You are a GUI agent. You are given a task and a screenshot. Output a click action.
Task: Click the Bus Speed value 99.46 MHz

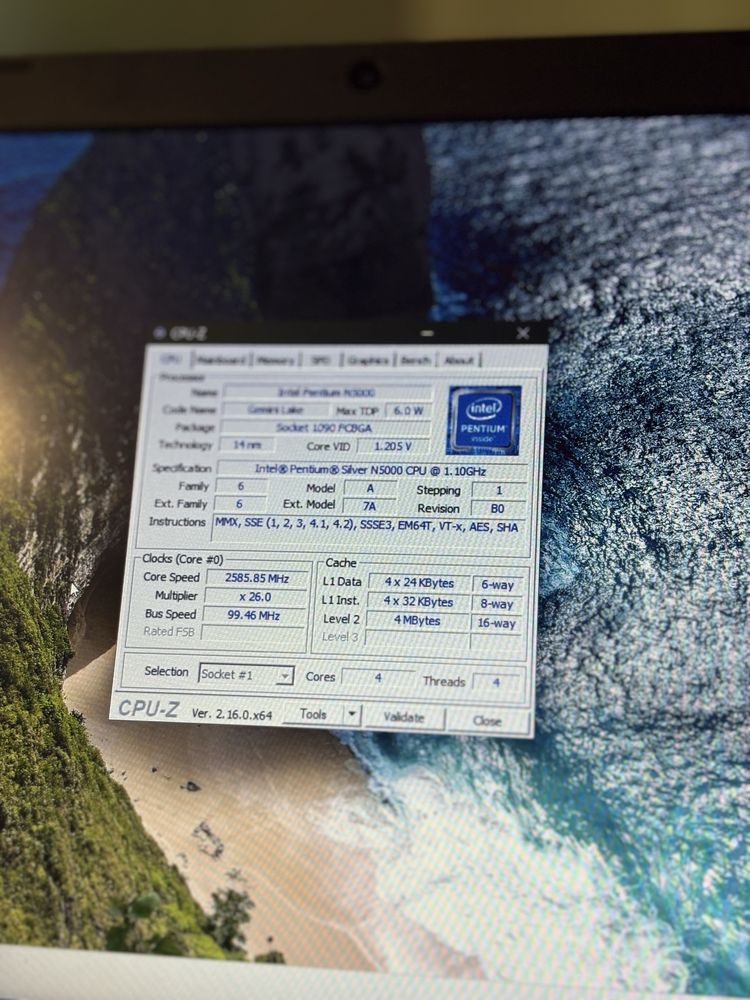254,615
